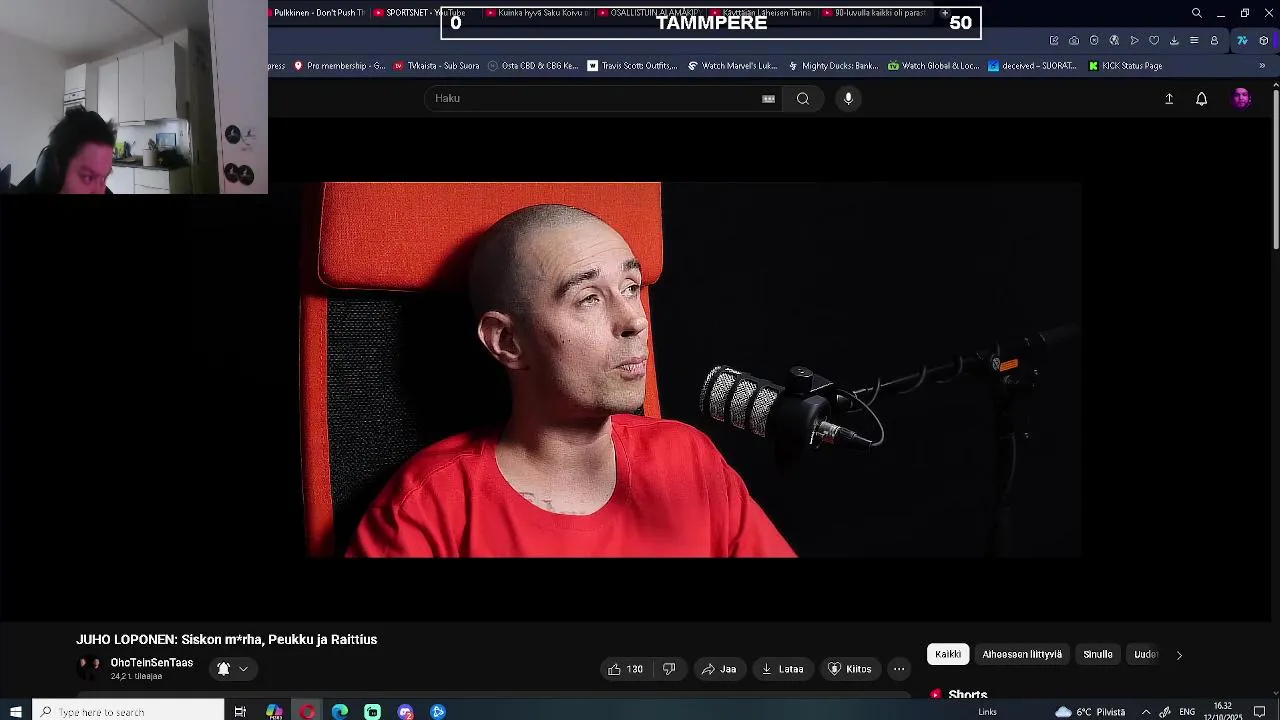1280x720 pixels.
Task: Click the Shorts section heading
Action: [967, 694]
